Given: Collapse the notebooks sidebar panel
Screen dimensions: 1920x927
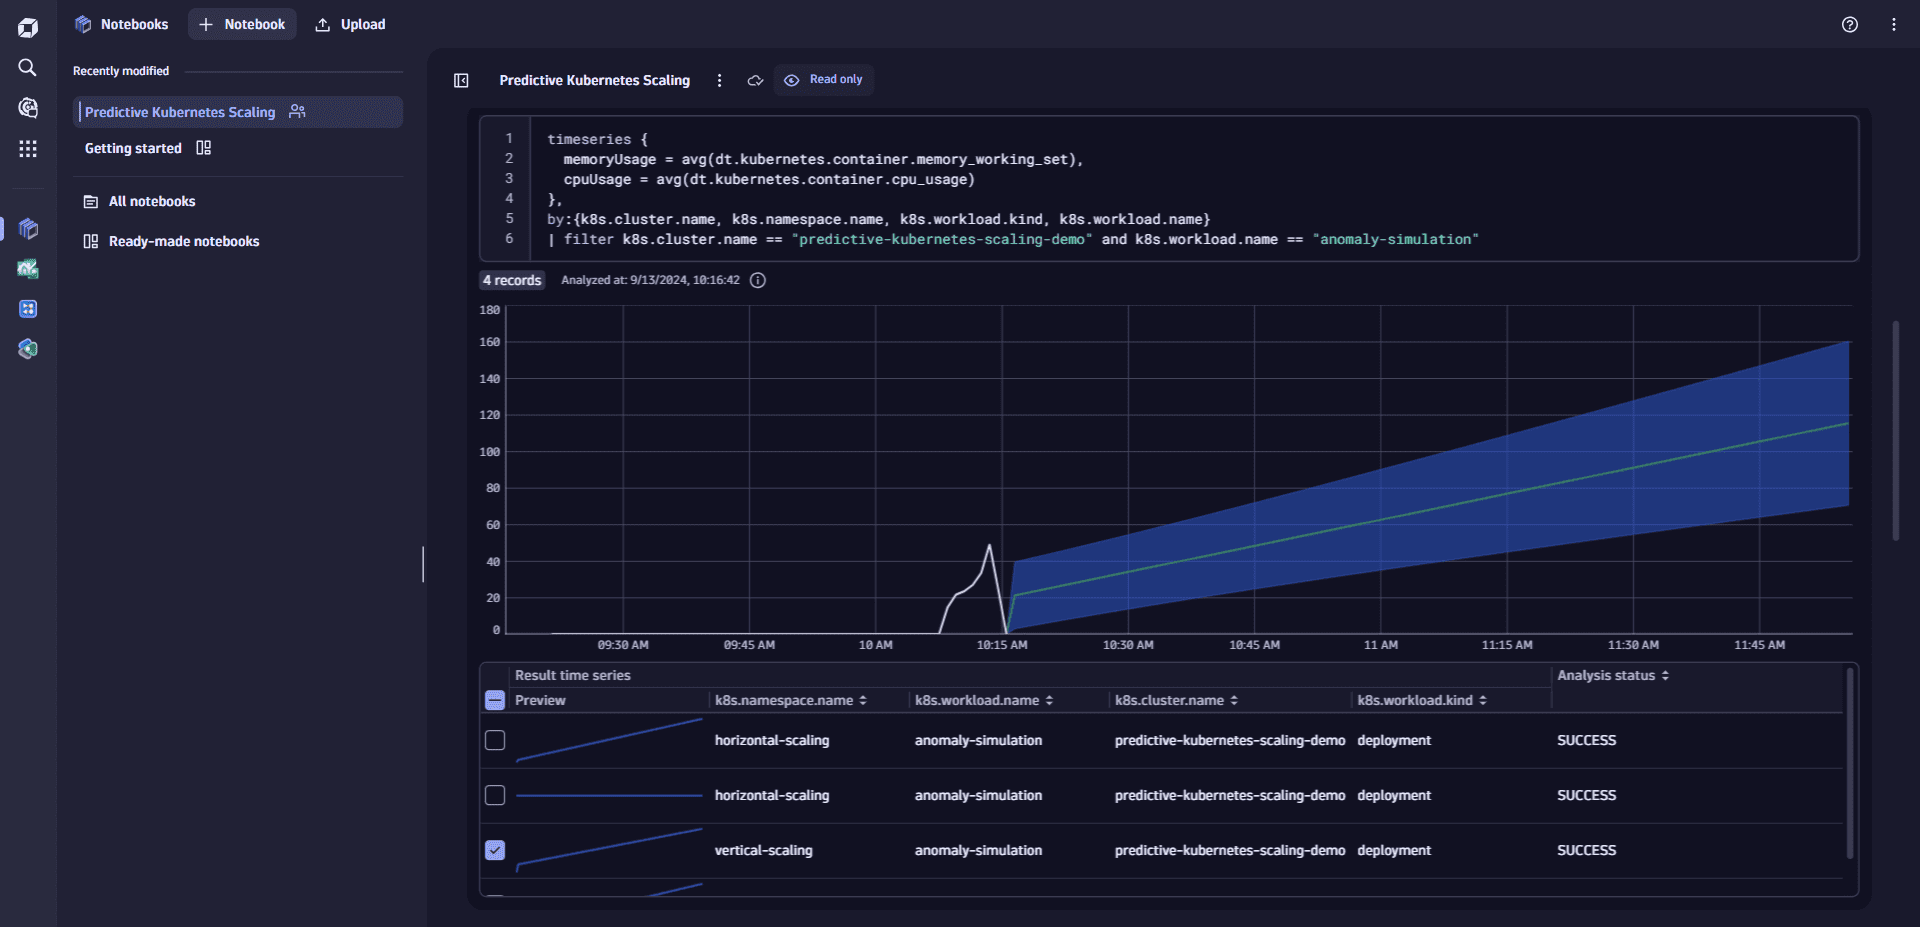Looking at the screenshot, I should [x=461, y=80].
